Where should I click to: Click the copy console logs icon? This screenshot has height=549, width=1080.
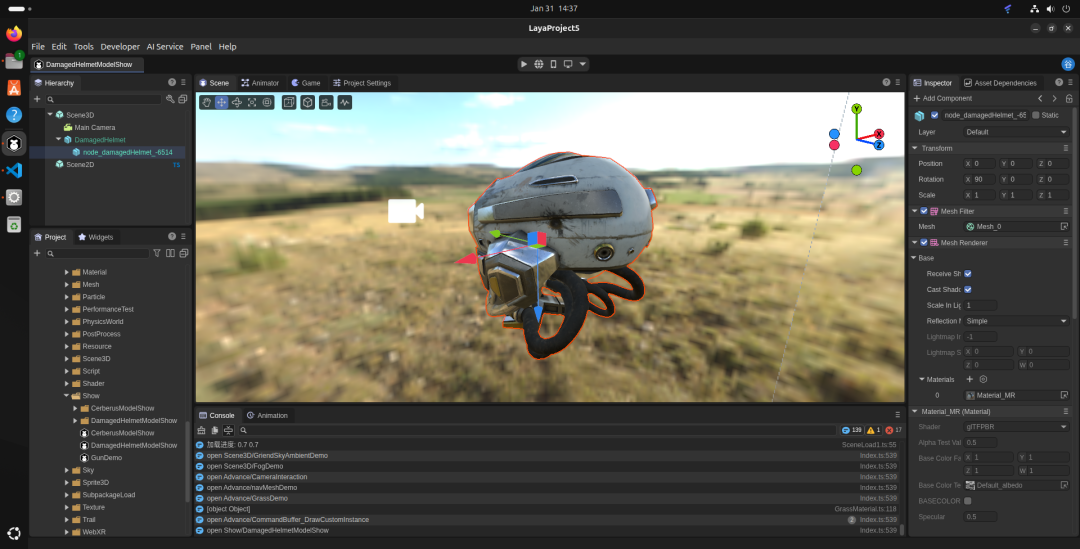(215, 430)
